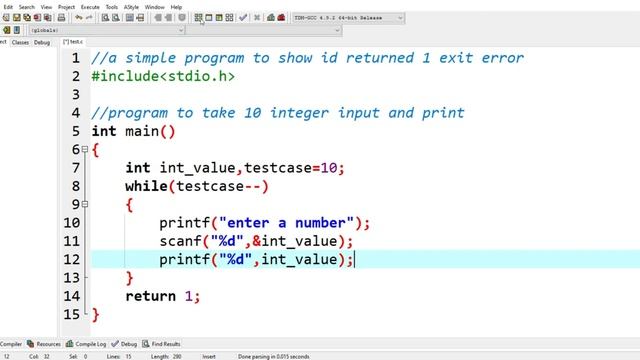Click the Rebuild All icon
640x360 pixels.
[x=229, y=18]
